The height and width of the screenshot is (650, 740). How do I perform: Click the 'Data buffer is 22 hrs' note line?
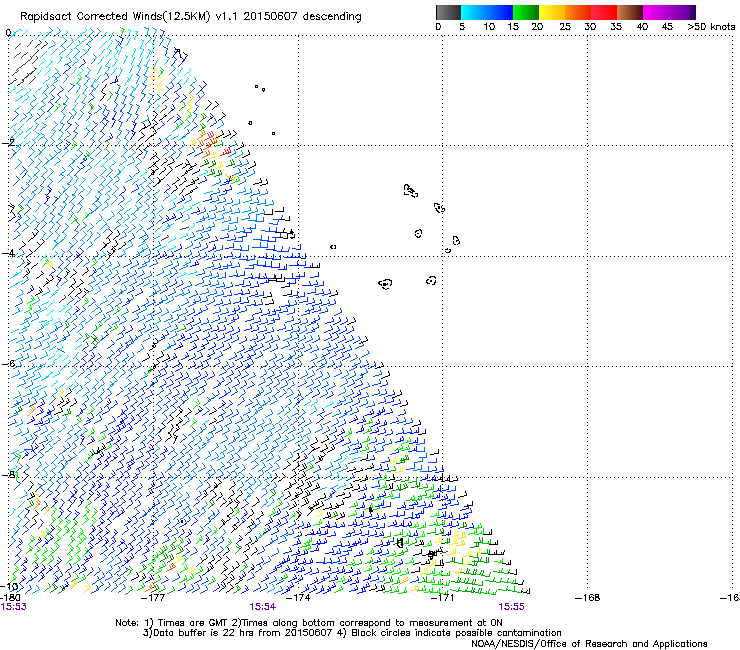(x=352, y=633)
